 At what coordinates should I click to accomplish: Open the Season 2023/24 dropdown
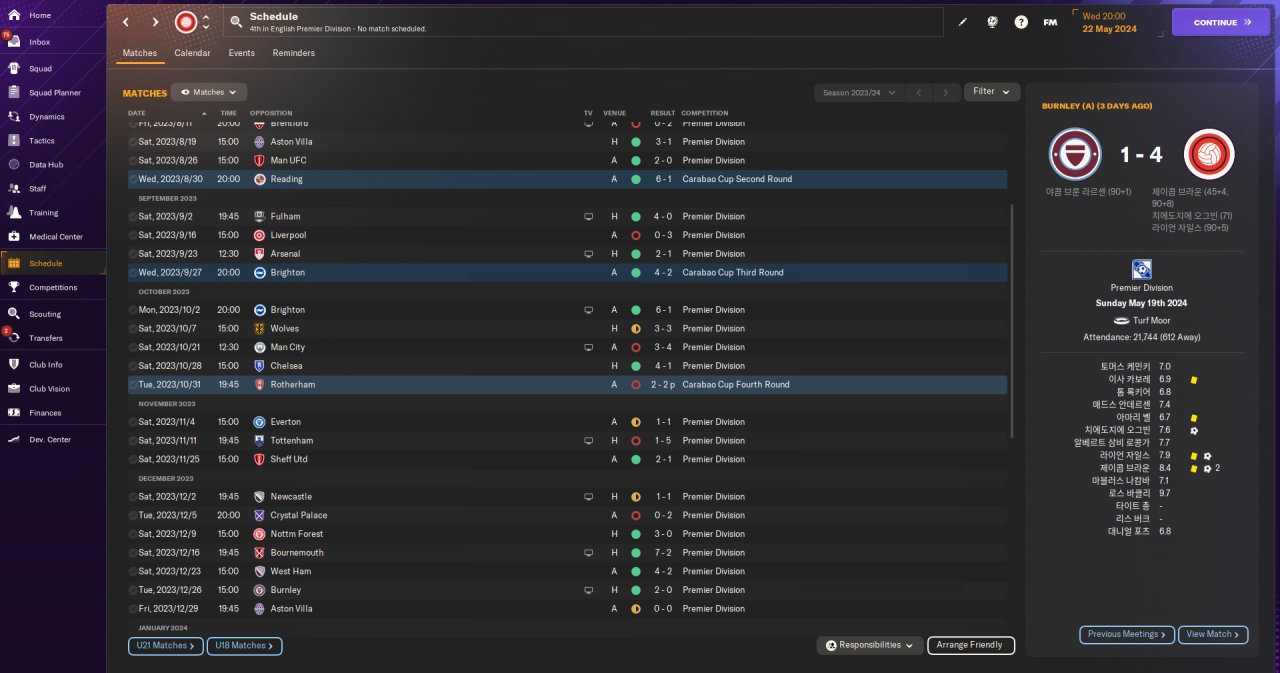click(860, 92)
